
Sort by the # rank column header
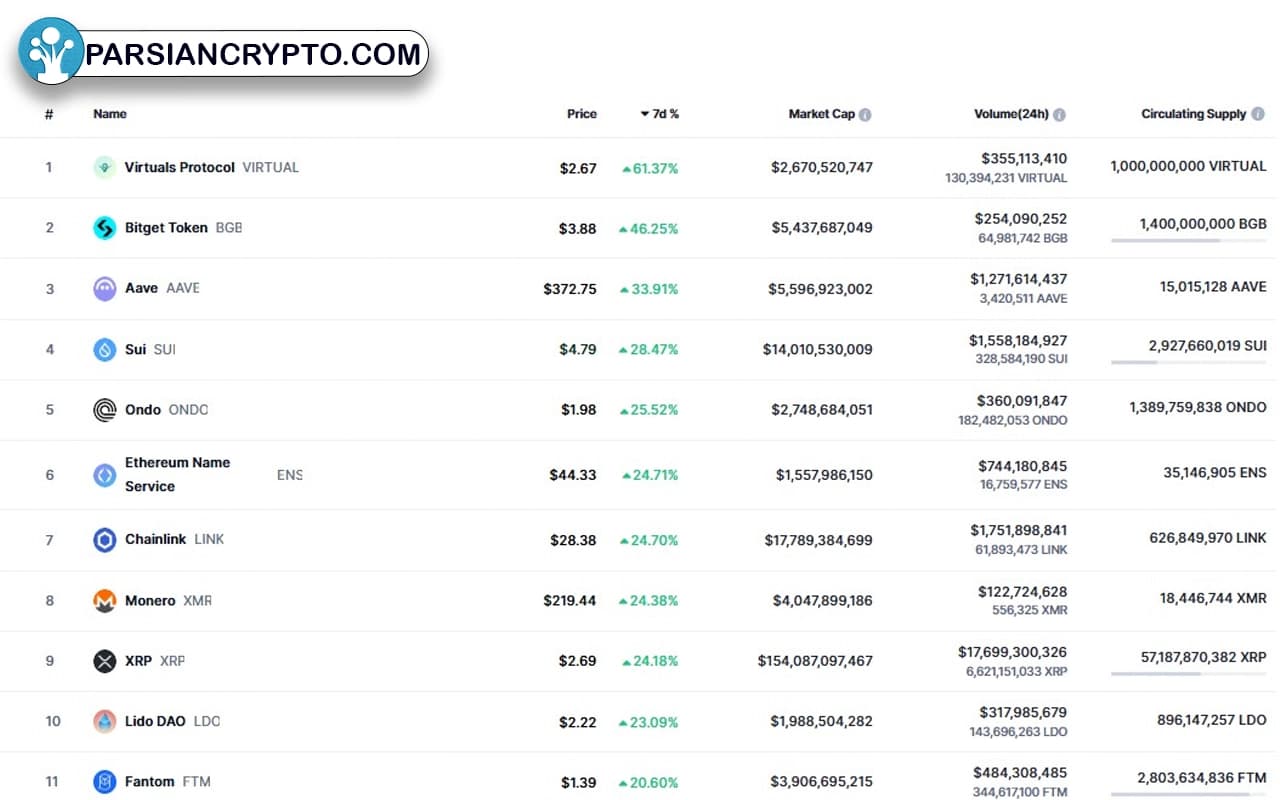49,114
